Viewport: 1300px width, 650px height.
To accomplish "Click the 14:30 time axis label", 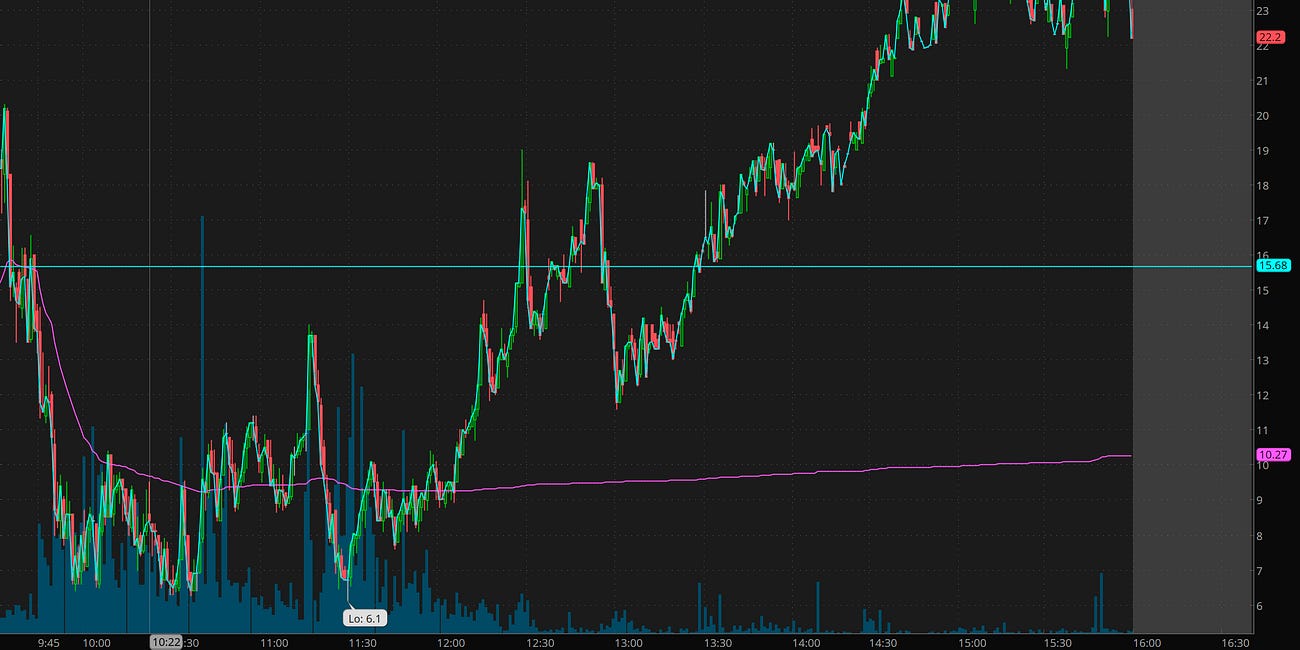I will pyautogui.click(x=883, y=643).
